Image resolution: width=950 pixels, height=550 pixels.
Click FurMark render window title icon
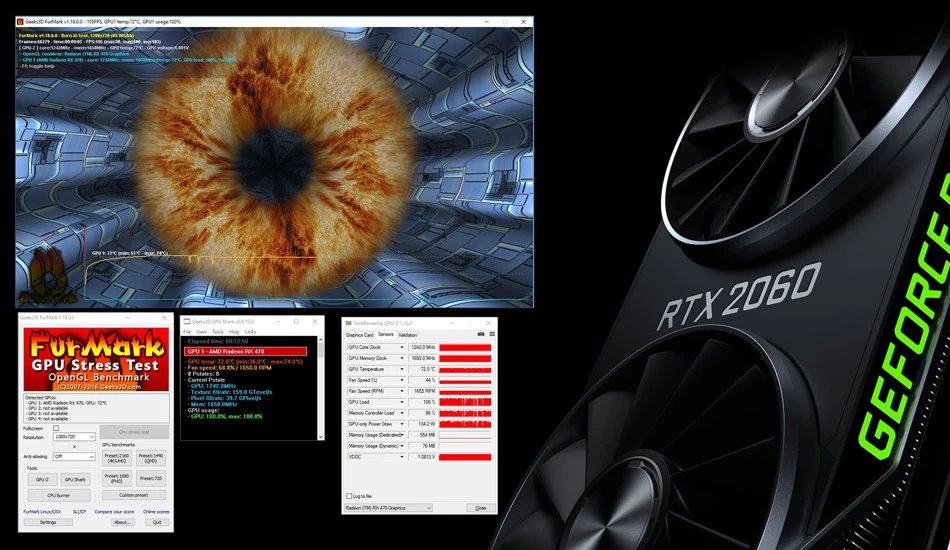(x=20, y=22)
